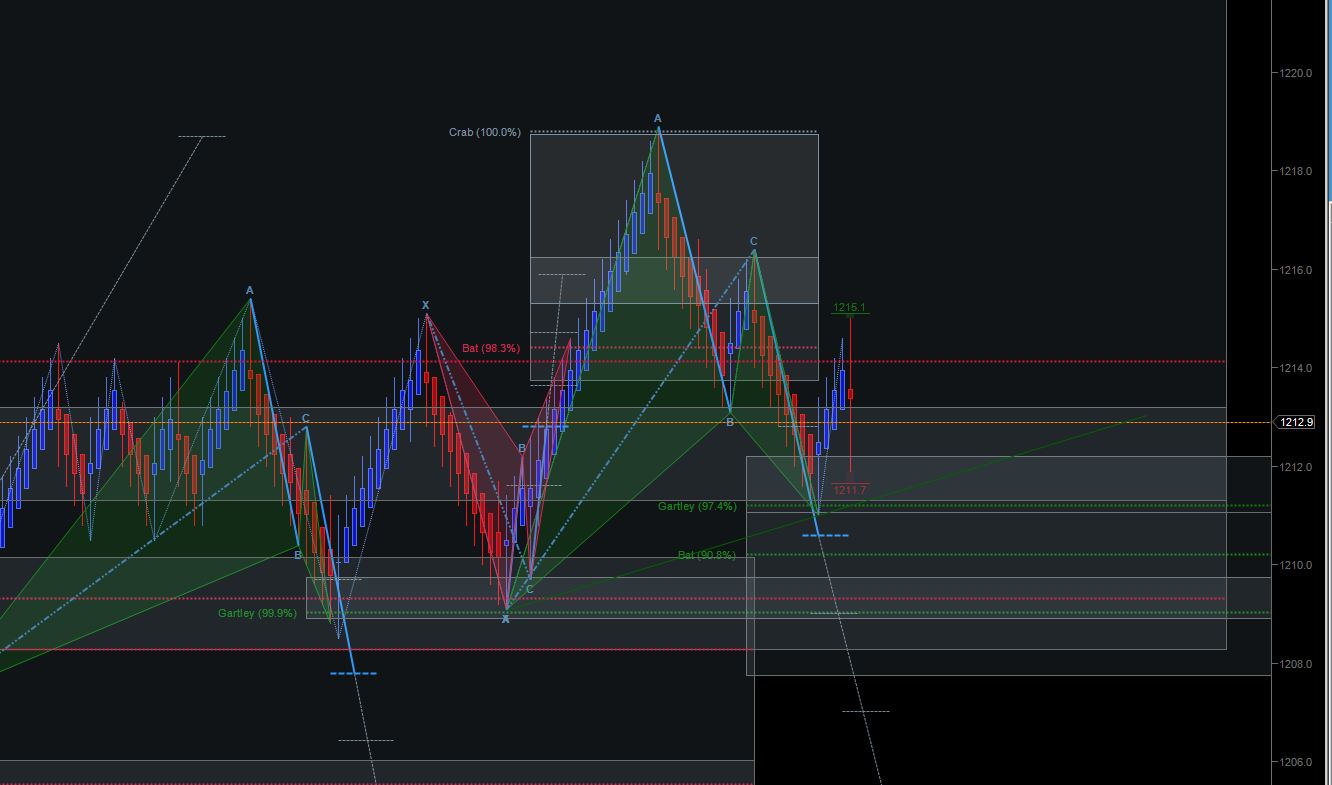
Task: Click the green 1215.1 price tag
Action: tap(850, 308)
